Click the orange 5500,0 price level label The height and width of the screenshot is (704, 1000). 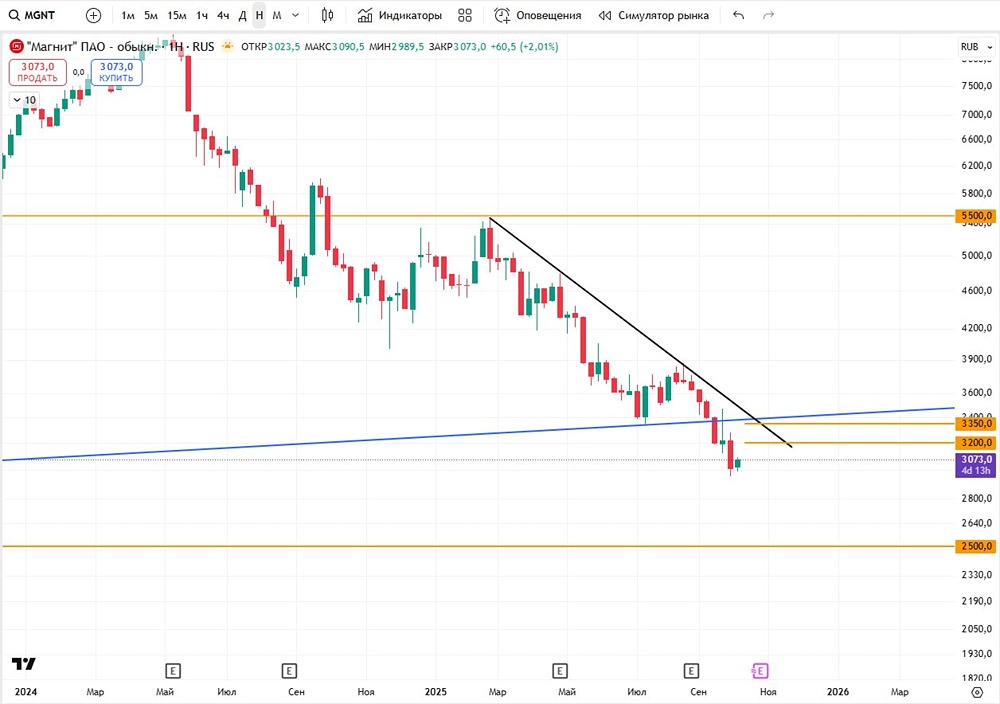[975, 216]
